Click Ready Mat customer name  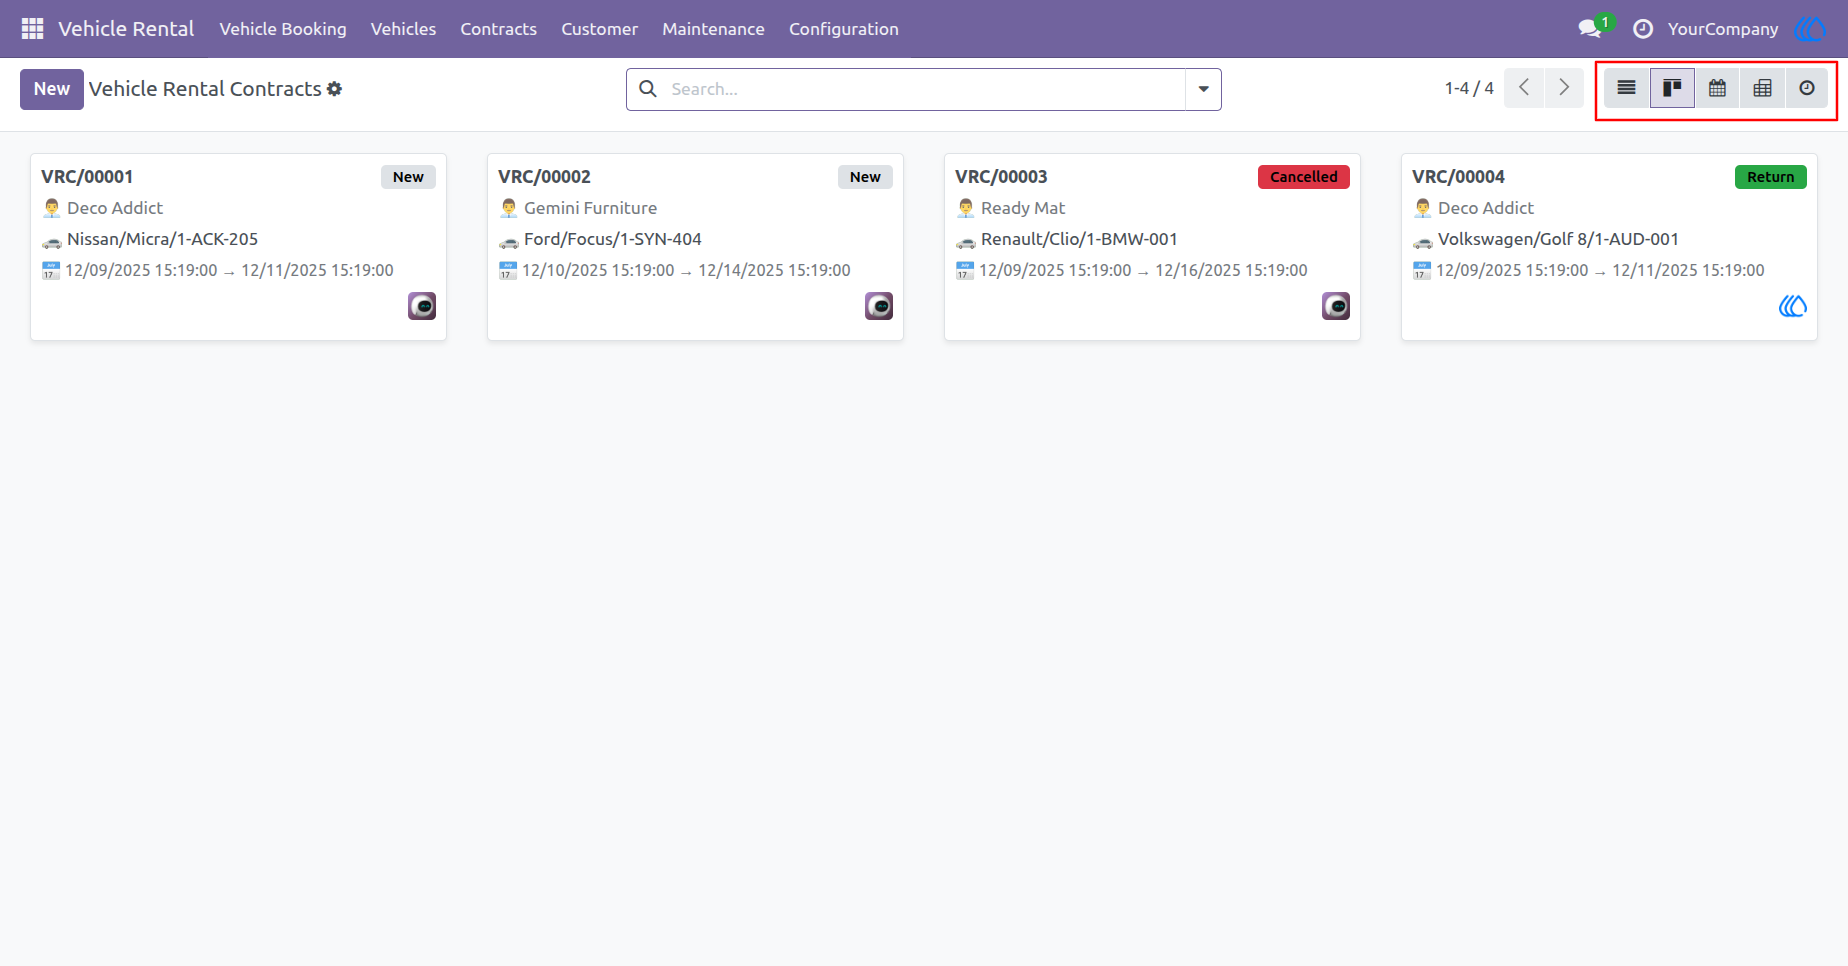1023,208
